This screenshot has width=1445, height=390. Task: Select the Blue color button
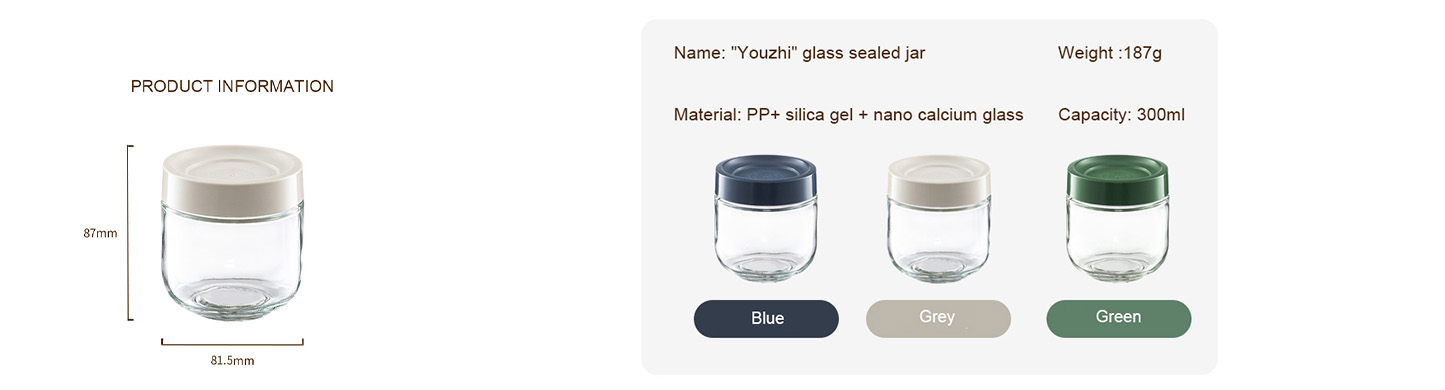[x=766, y=319]
